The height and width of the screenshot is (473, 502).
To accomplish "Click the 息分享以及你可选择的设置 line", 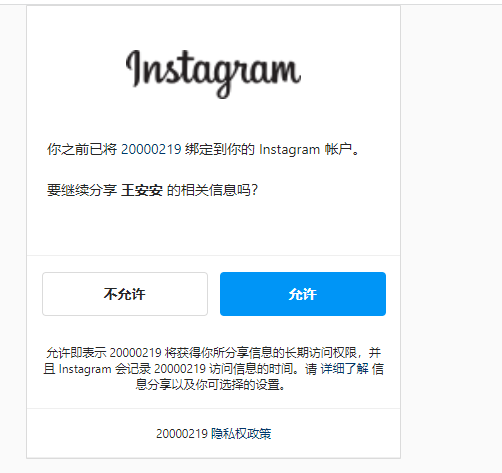I will (211, 385).
